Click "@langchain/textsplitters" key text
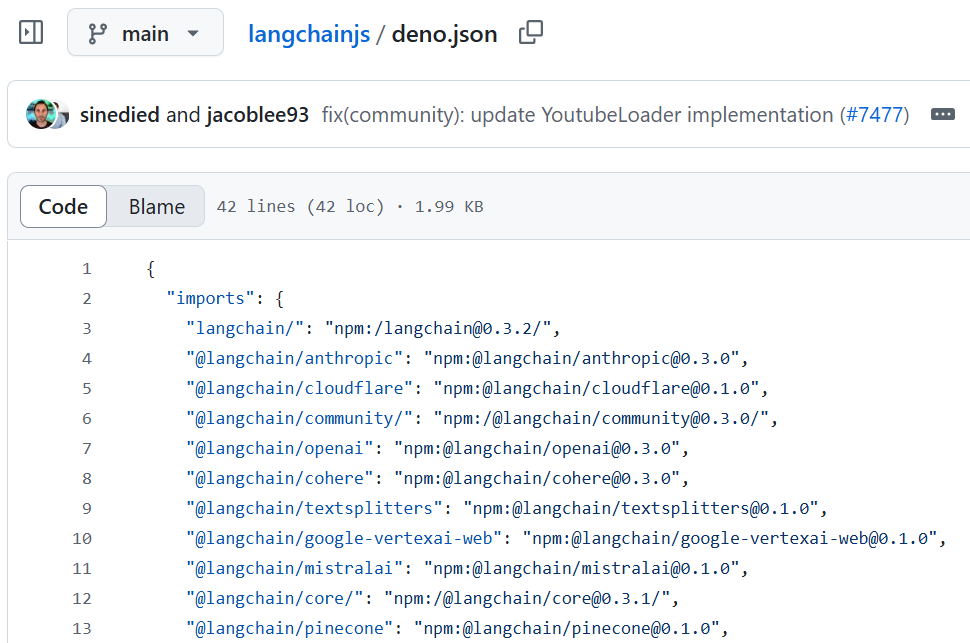Viewport: 970px width, 643px height. [314, 508]
